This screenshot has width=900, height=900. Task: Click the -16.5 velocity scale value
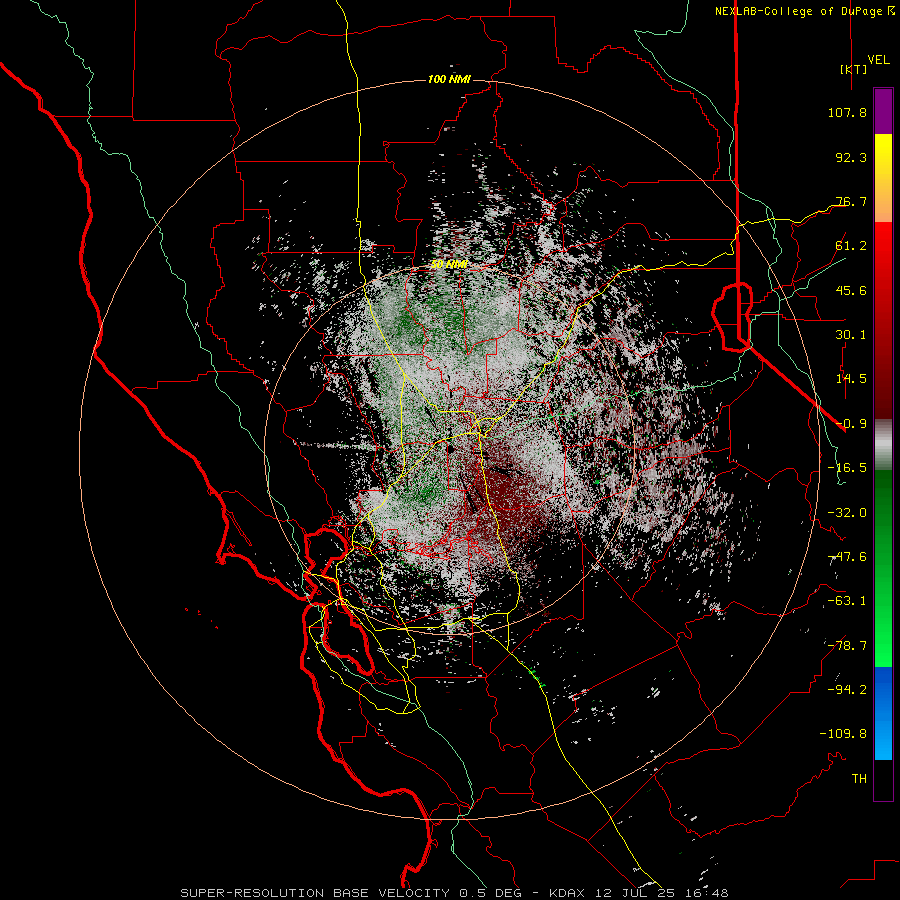[847, 468]
